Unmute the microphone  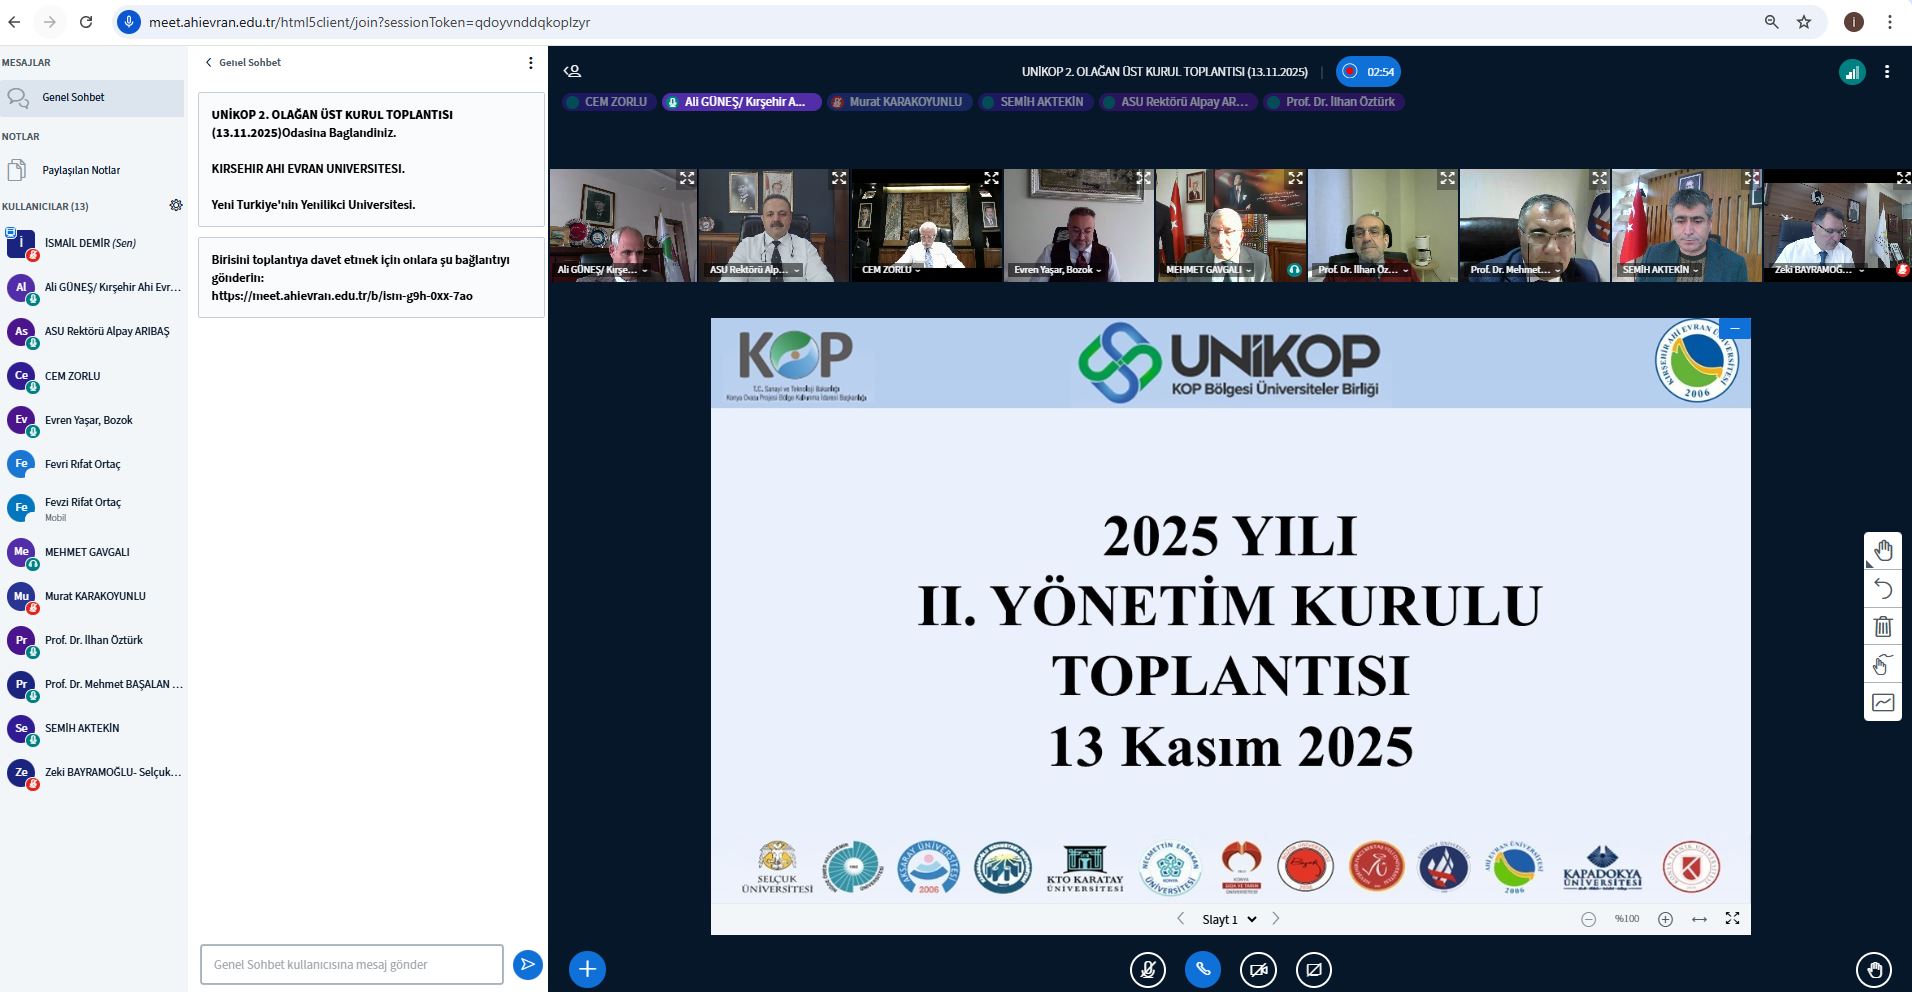coord(1148,969)
